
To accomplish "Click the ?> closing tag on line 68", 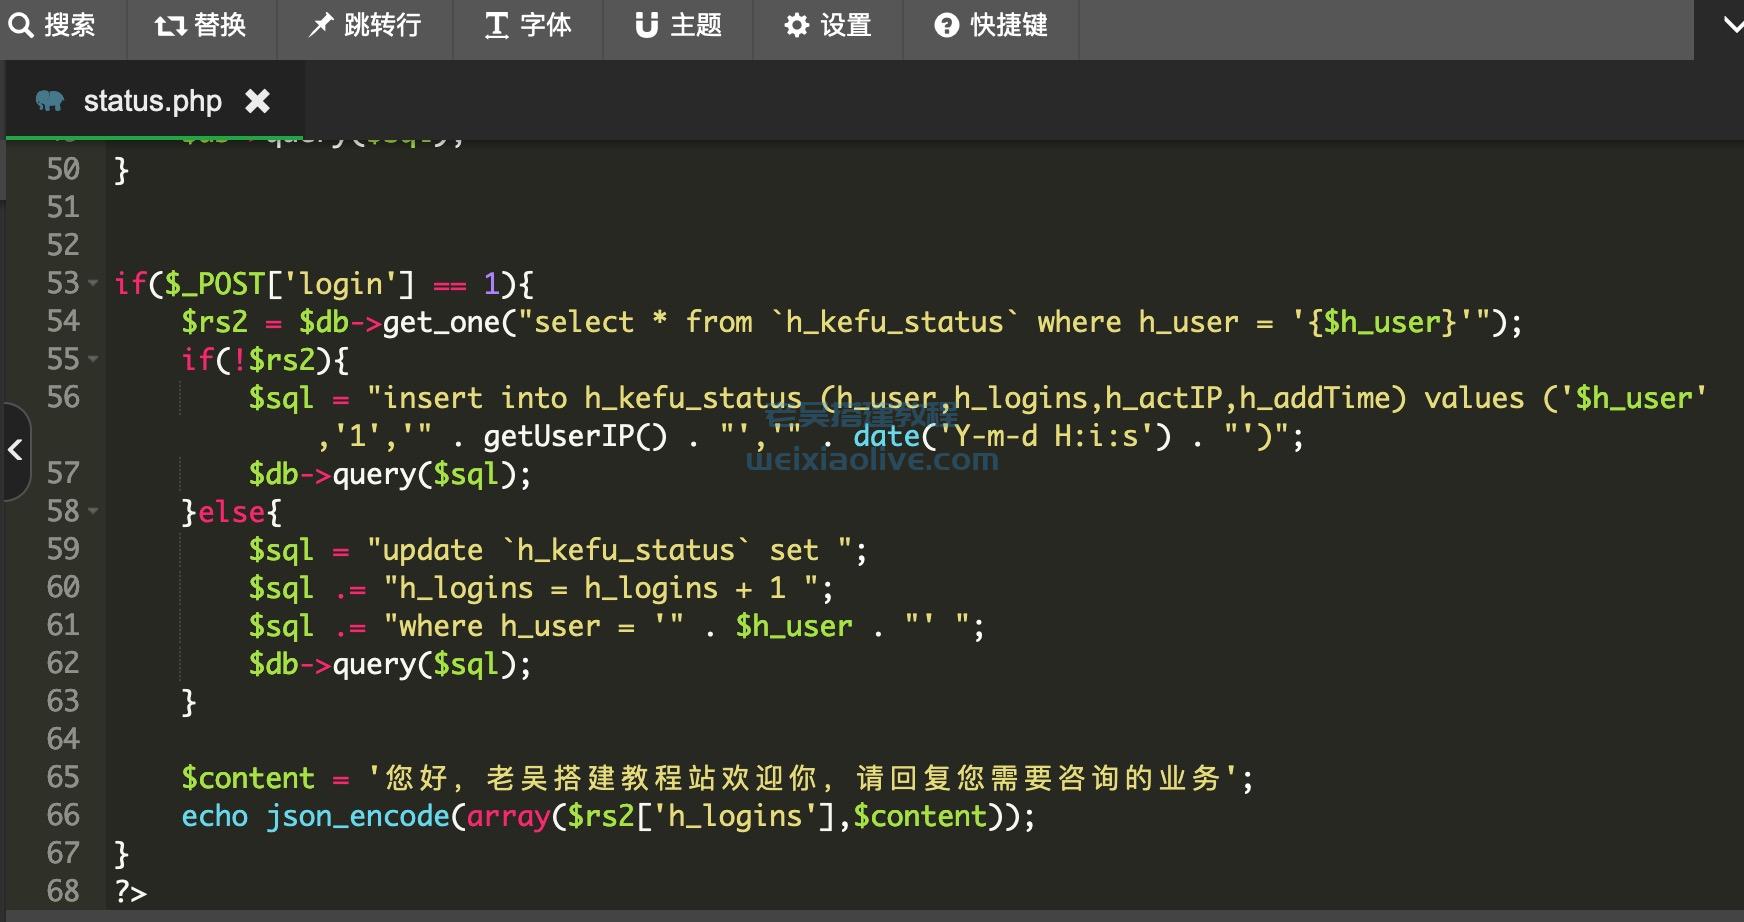I will point(131,892).
